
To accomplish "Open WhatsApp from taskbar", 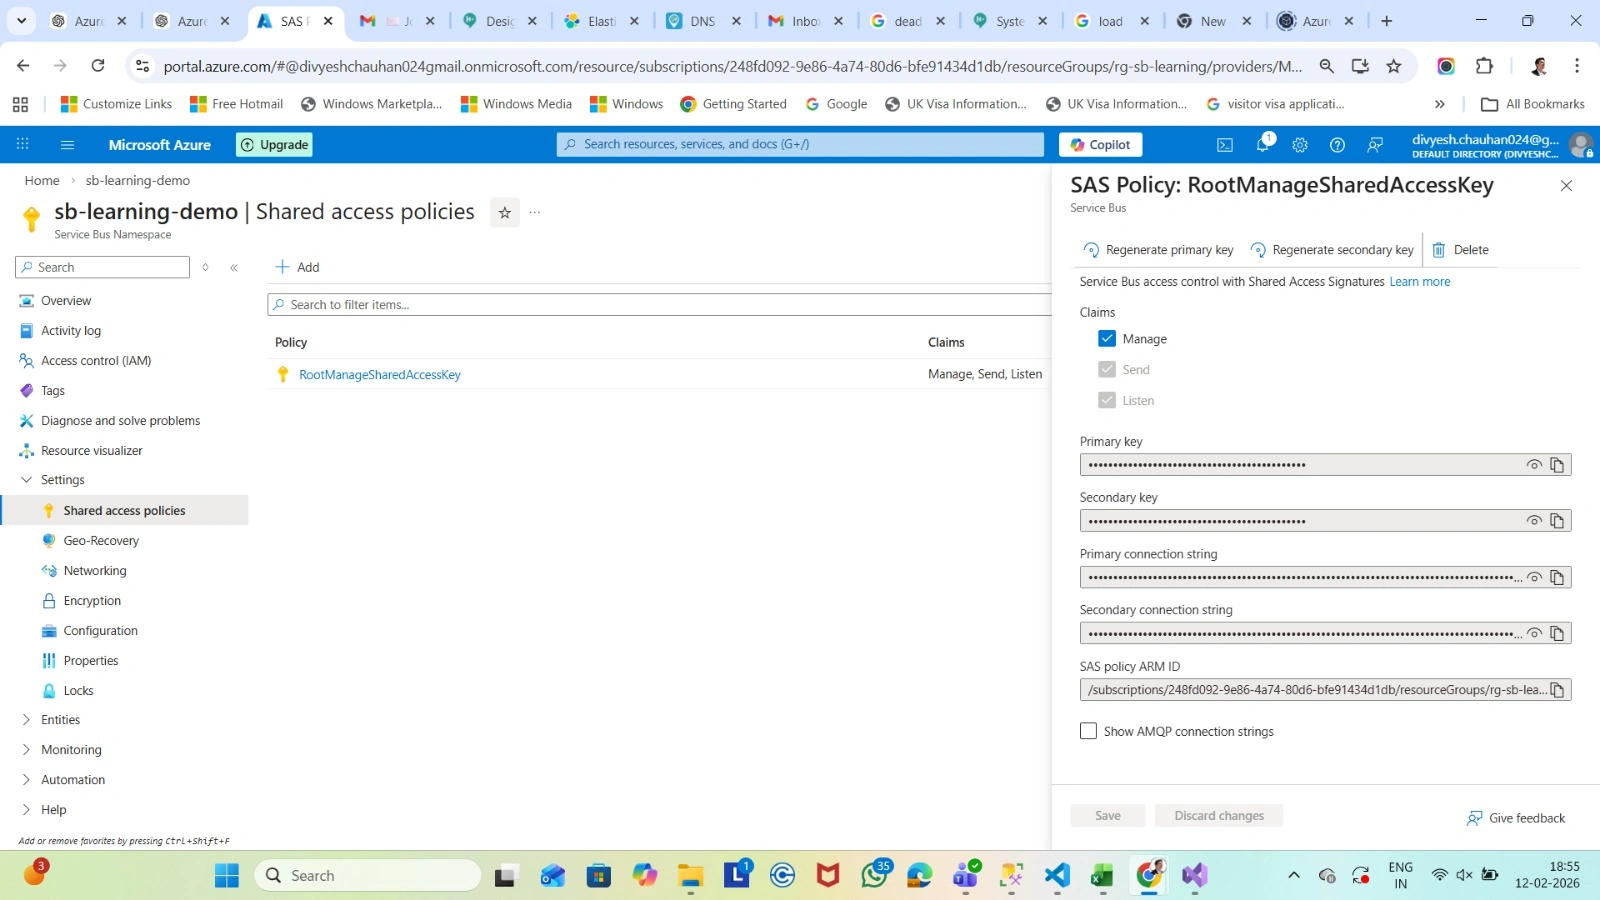I will tap(874, 876).
